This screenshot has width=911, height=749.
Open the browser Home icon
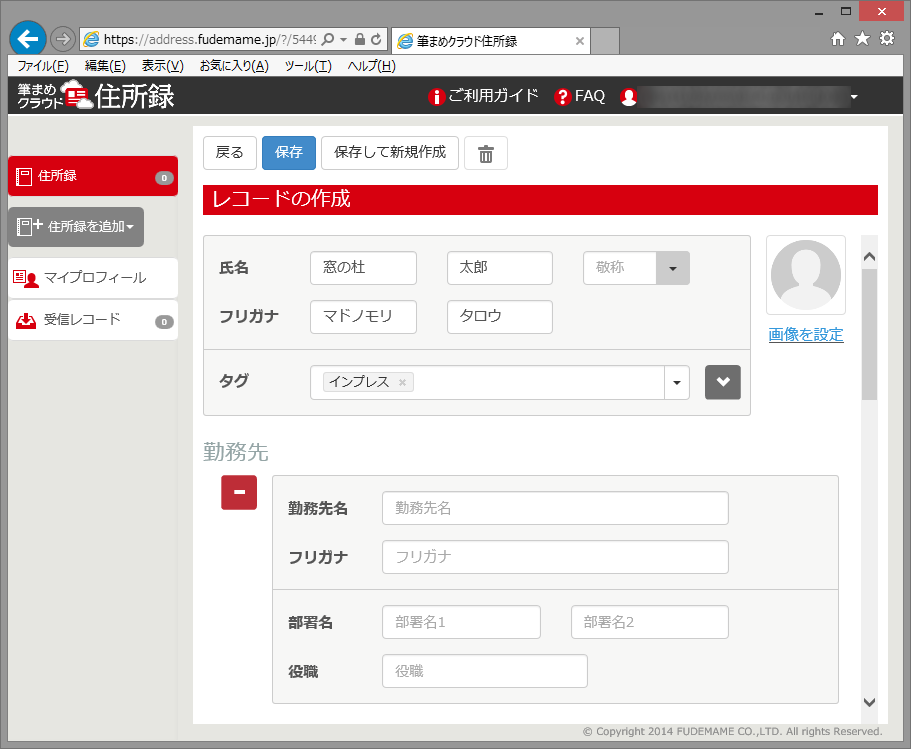(837, 39)
